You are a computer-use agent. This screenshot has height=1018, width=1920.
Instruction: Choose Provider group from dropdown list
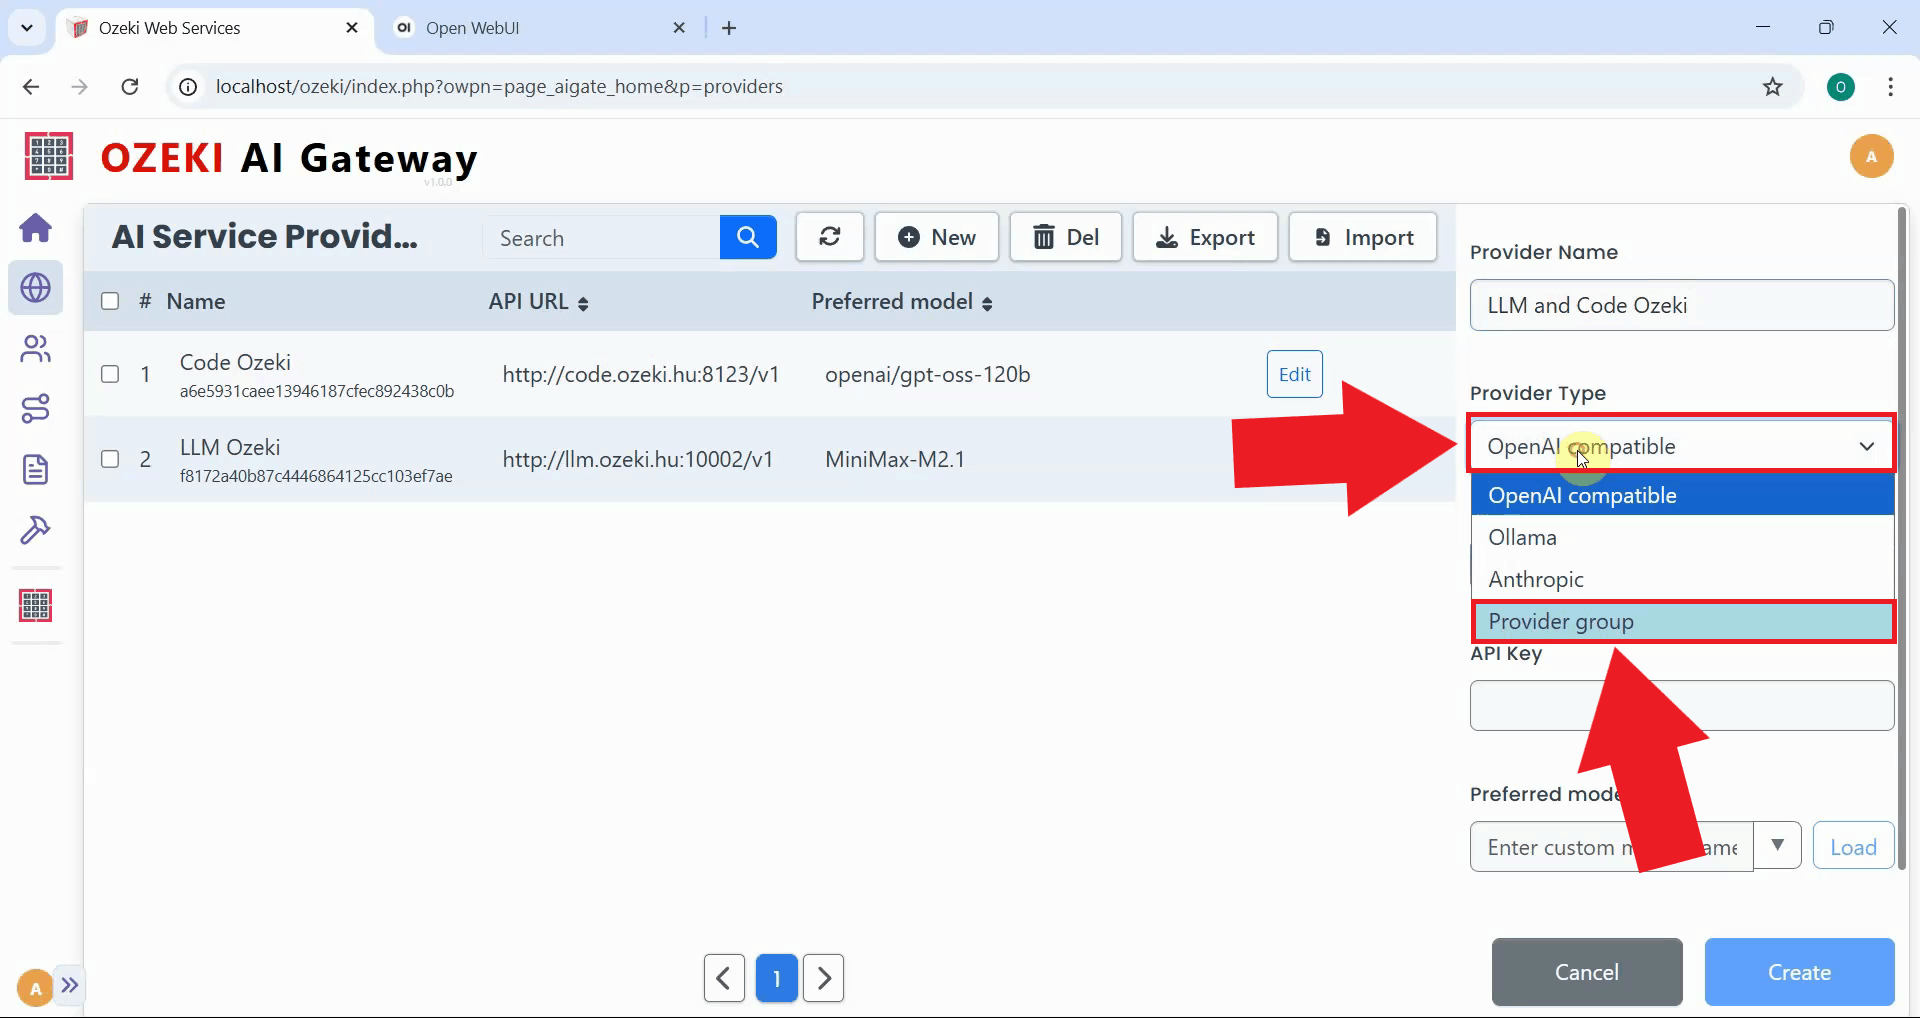1682,621
